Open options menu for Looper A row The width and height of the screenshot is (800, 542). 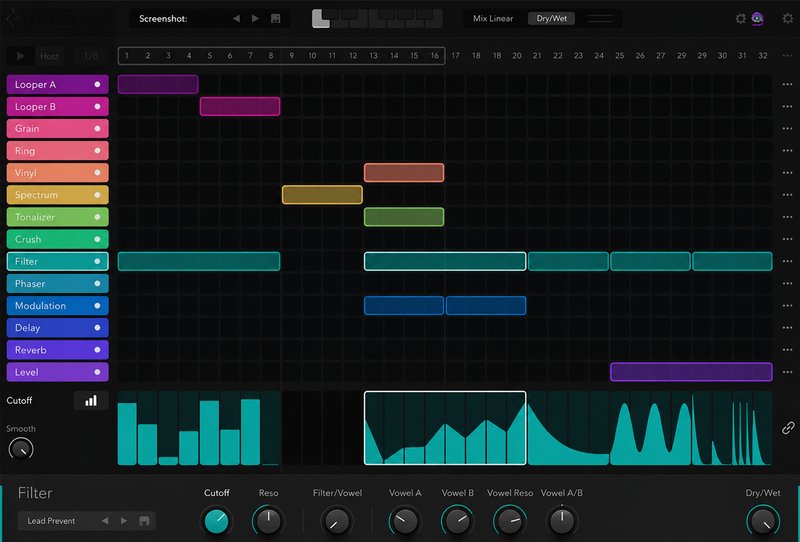(787, 84)
